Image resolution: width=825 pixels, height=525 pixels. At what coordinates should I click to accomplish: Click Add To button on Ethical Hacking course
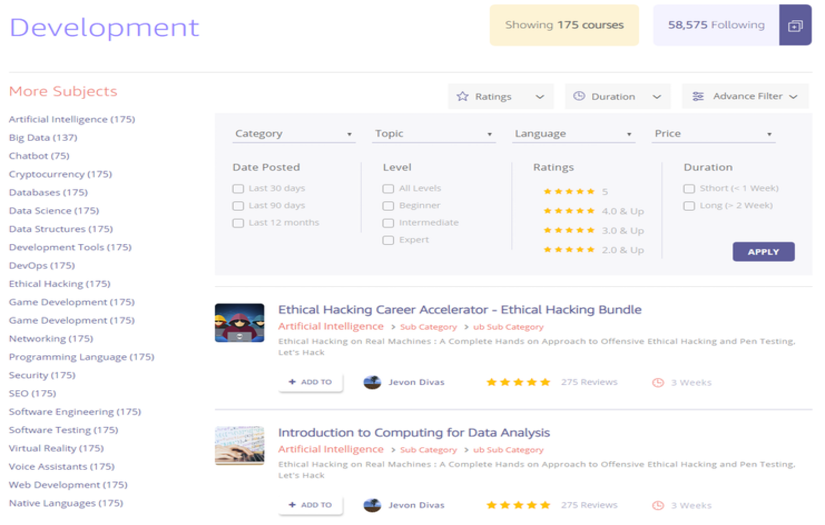click(310, 382)
